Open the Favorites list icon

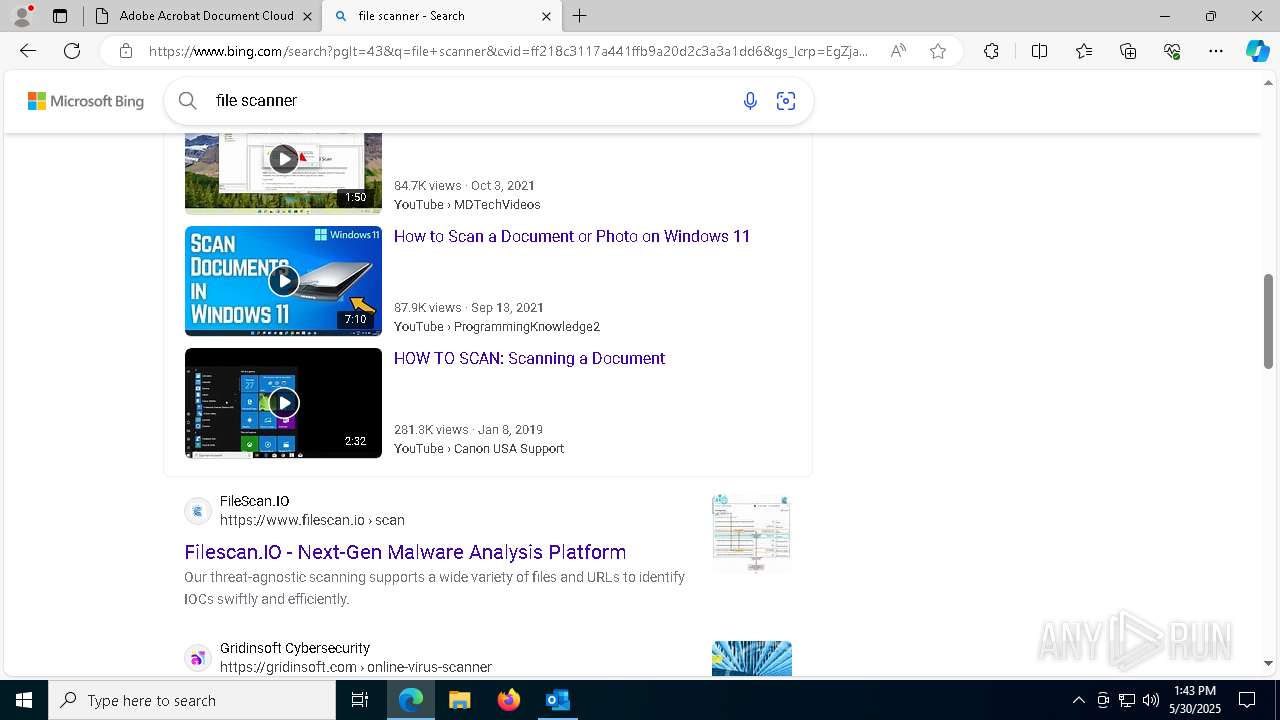1084,51
